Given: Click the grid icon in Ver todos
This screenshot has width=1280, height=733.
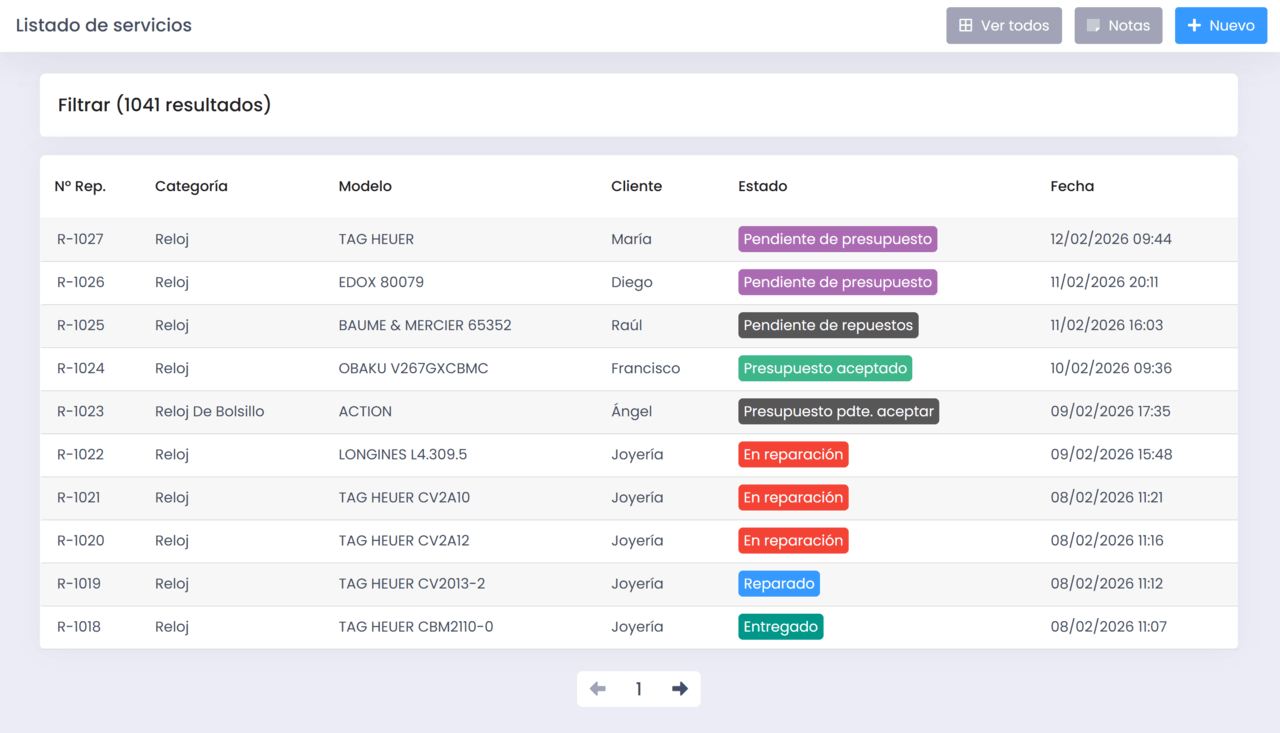Looking at the screenshot, I should coord(965,26).
